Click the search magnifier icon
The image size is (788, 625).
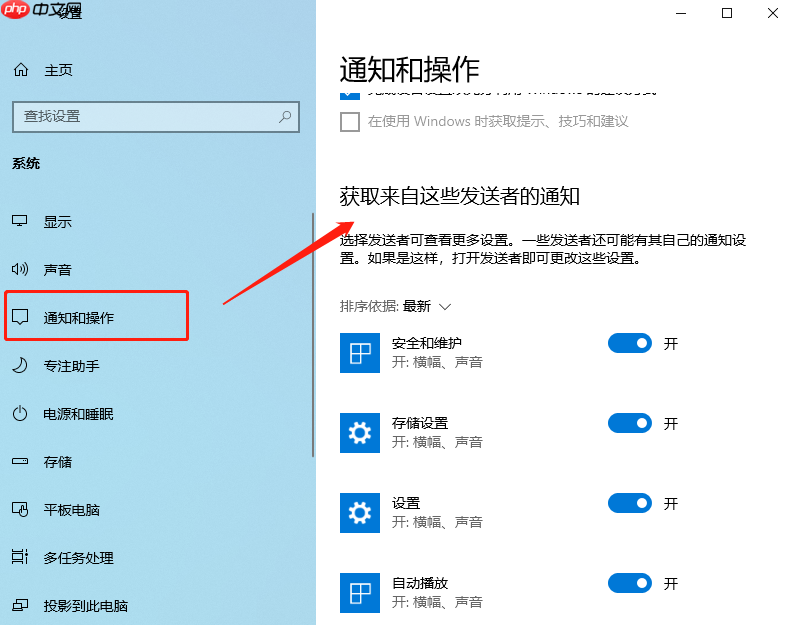[x=285, y=117]
